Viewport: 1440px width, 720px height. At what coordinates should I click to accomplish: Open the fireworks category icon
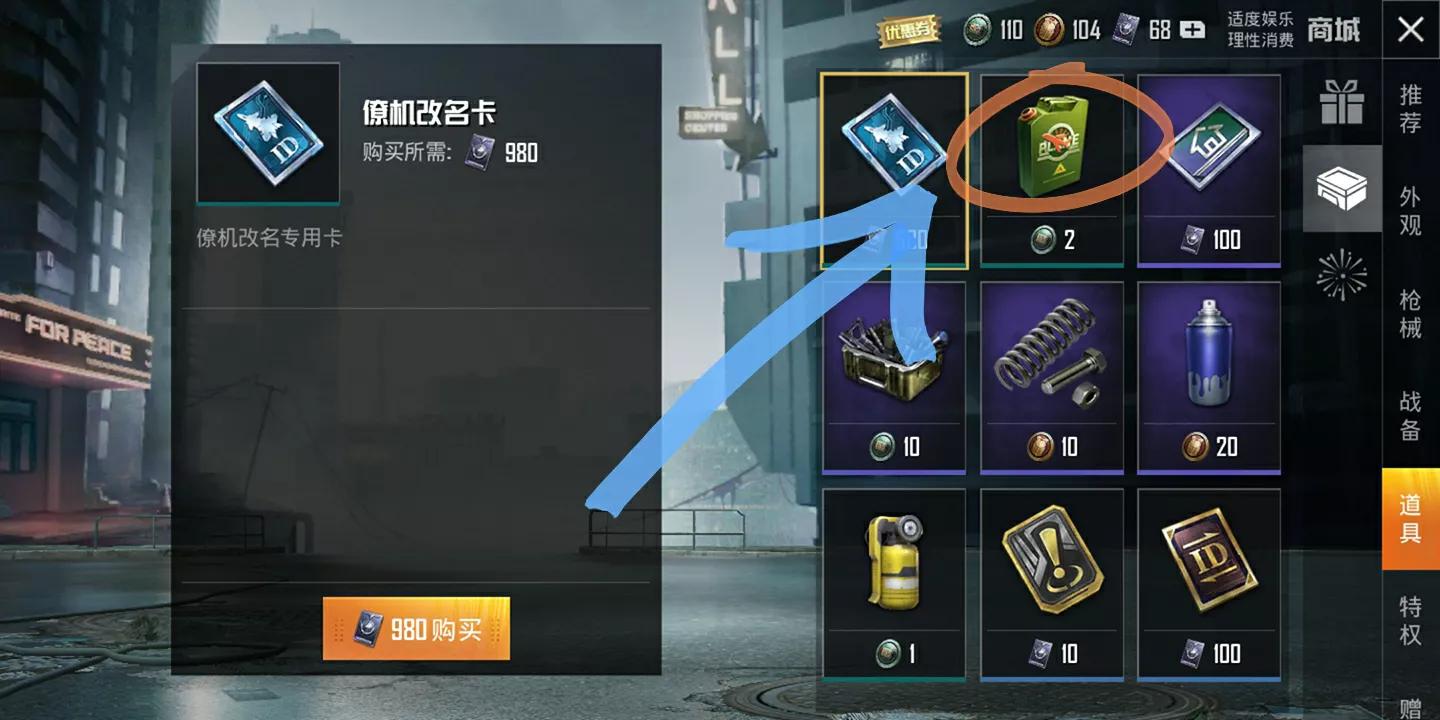coord(1342,275)
